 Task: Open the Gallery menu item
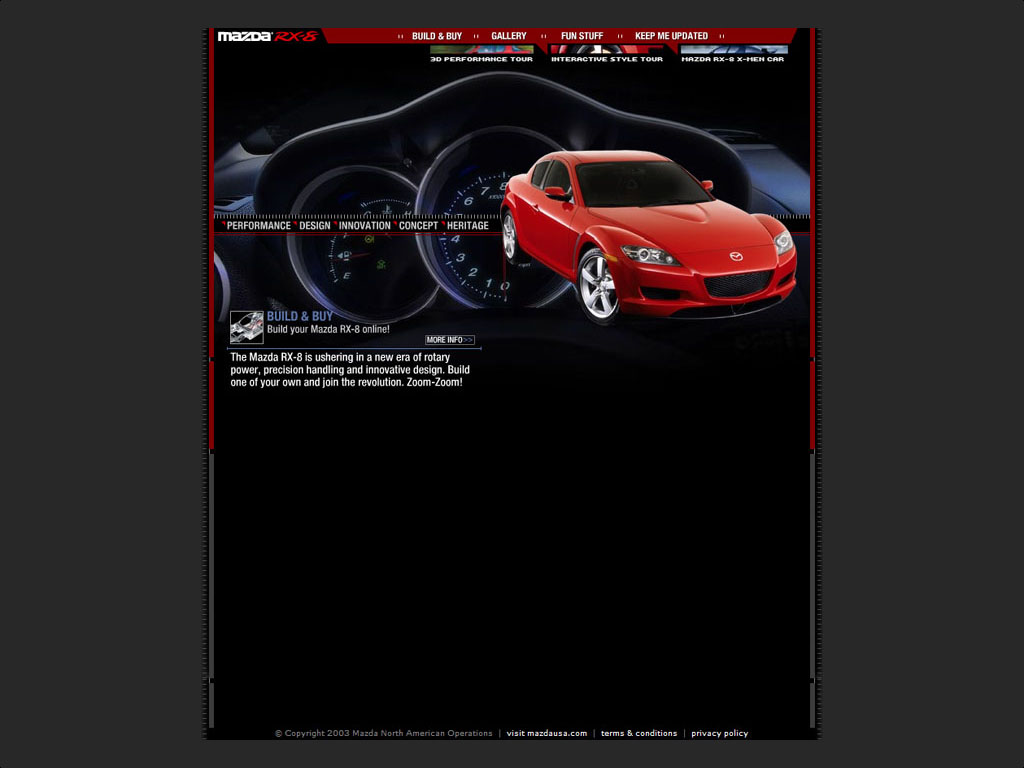coord(509,36)
